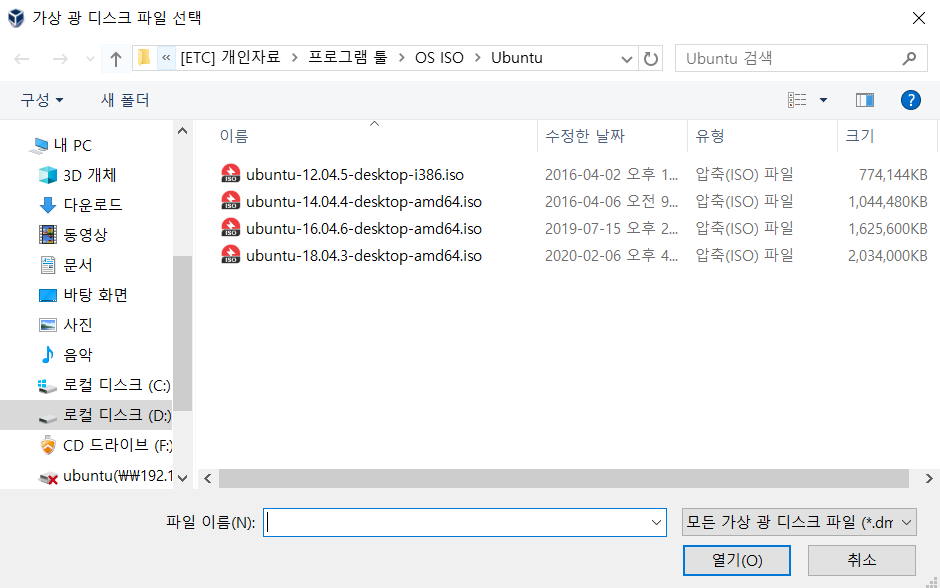The image size is (940, 588).
Task: Open the '[ETC] 개인자료' breadcrumb
Action: (x=230, y=58)
